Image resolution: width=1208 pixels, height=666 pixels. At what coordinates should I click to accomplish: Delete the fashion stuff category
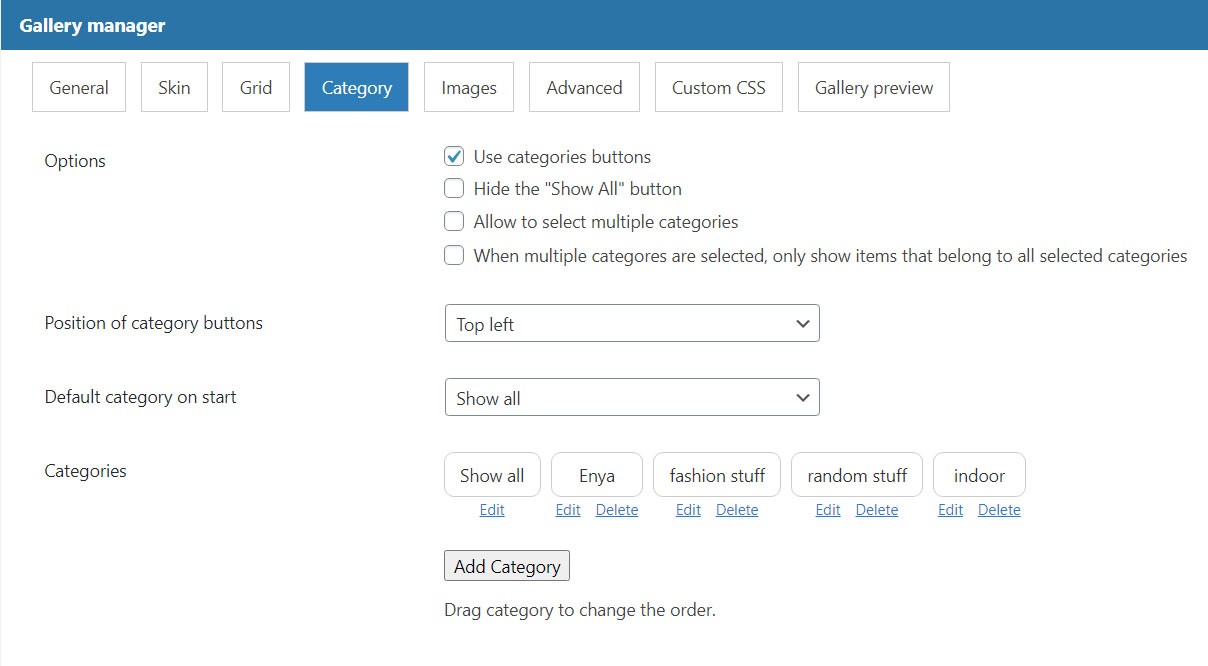coord(737,510)
